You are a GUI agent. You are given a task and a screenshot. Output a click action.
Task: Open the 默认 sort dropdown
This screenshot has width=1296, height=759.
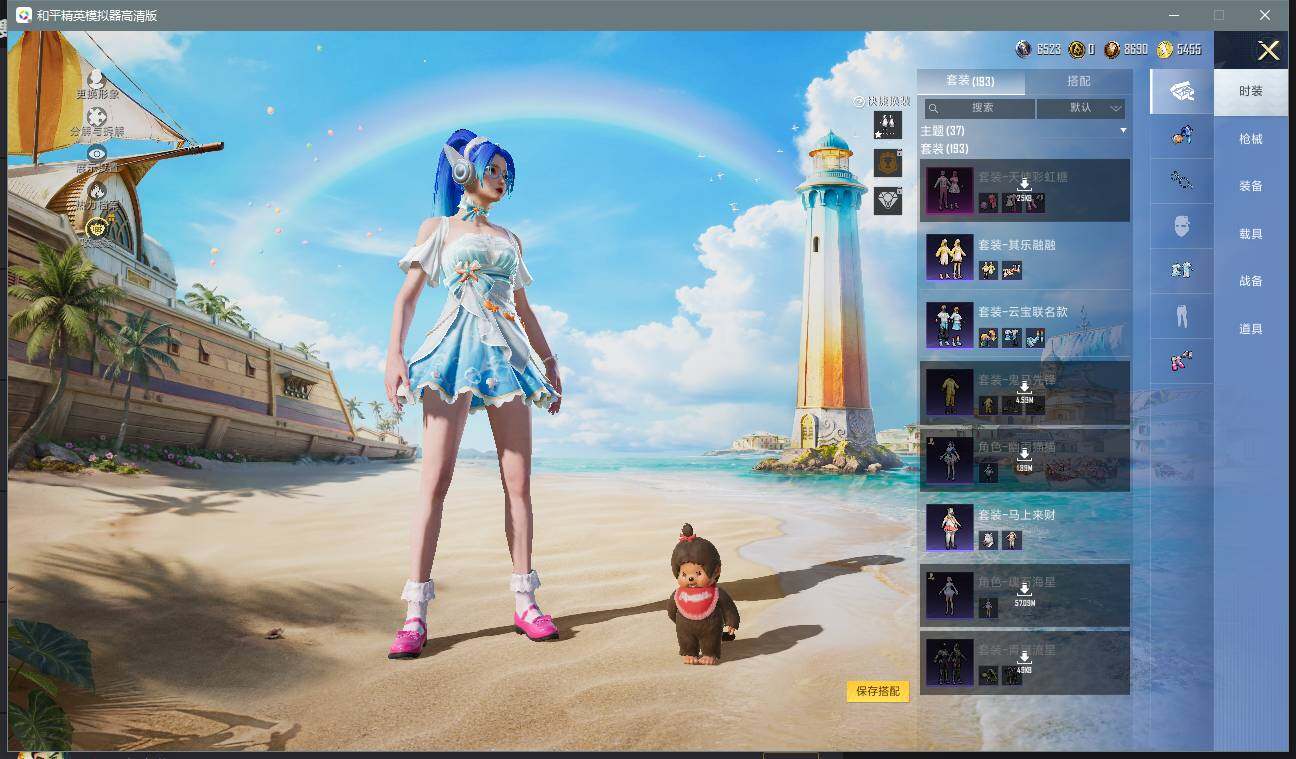tap(1081, 108)
